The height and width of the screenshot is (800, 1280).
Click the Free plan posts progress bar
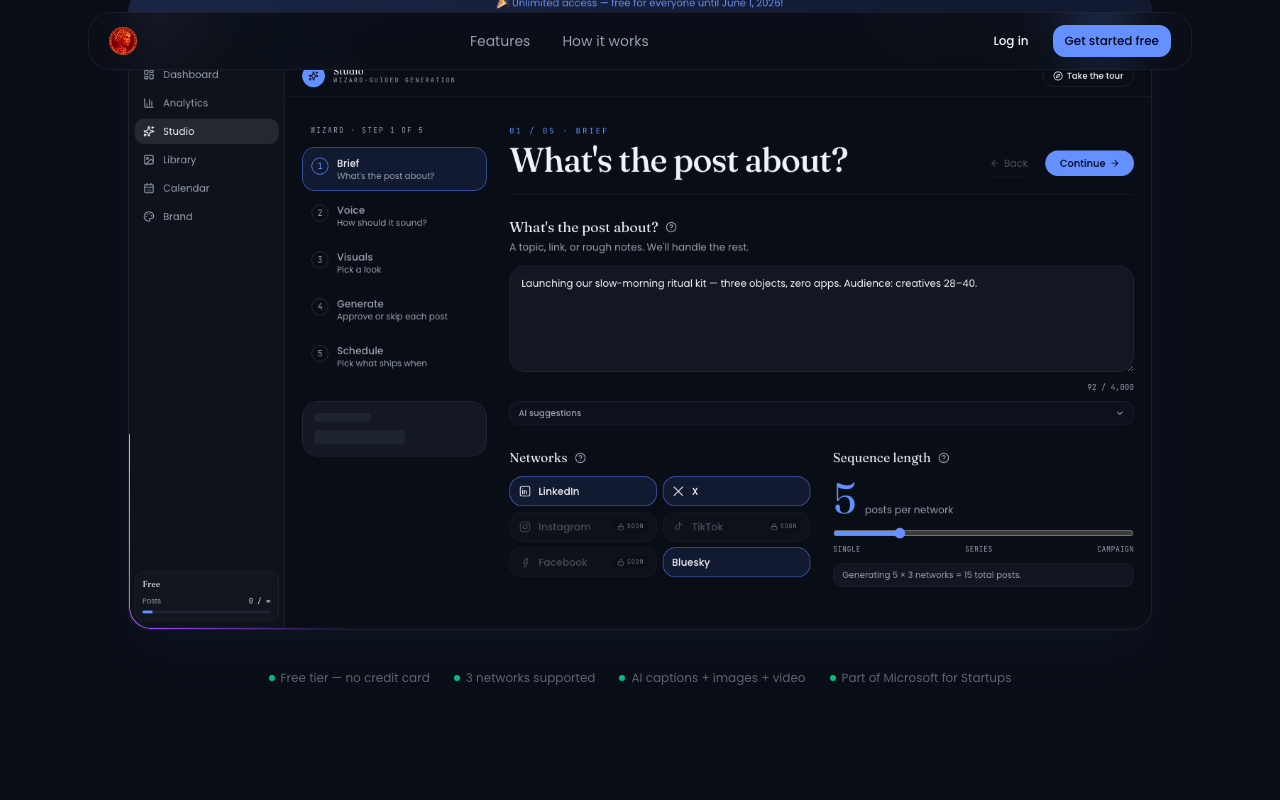206,612
